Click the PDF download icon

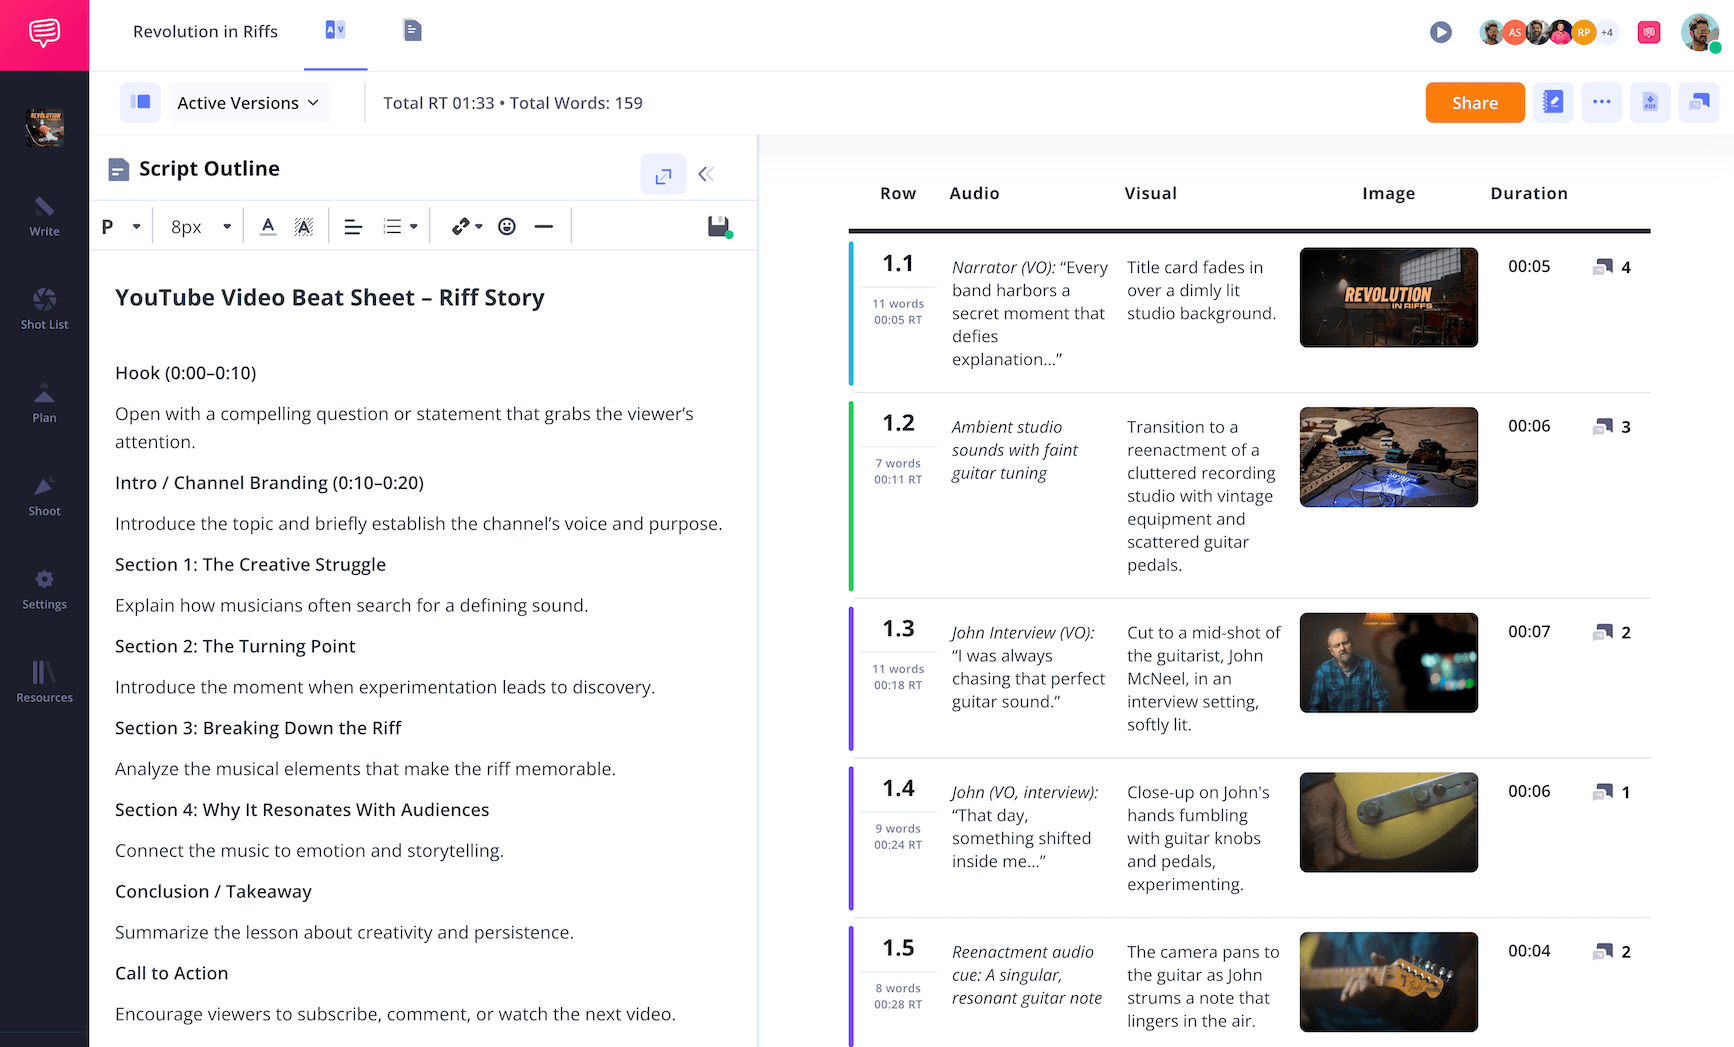pos(1650,102)
